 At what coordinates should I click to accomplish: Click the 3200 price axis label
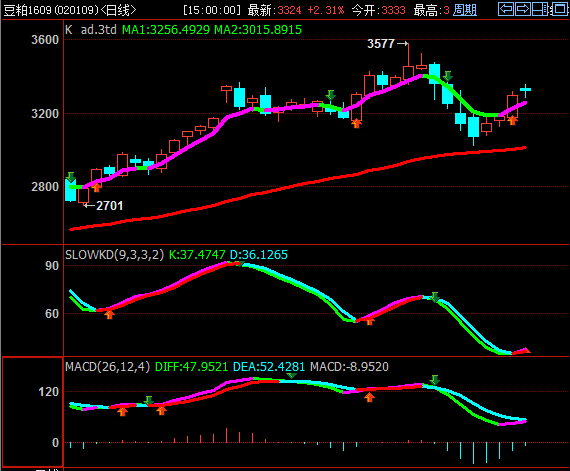click(x=45, y=114)
